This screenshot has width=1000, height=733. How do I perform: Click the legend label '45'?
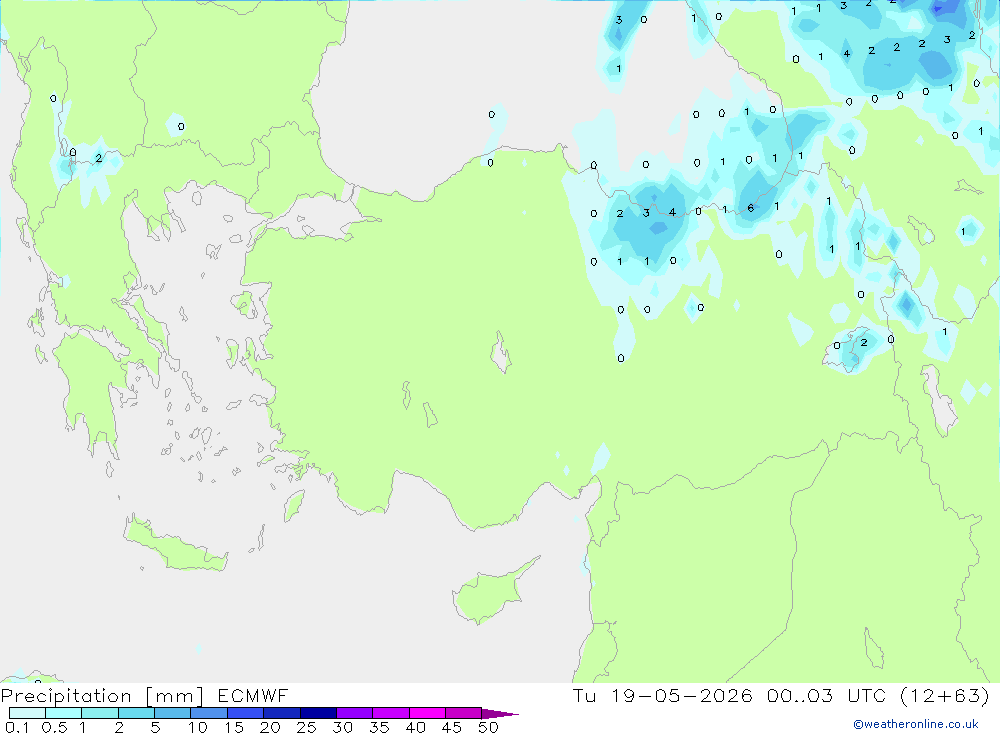tap(452, 727)
